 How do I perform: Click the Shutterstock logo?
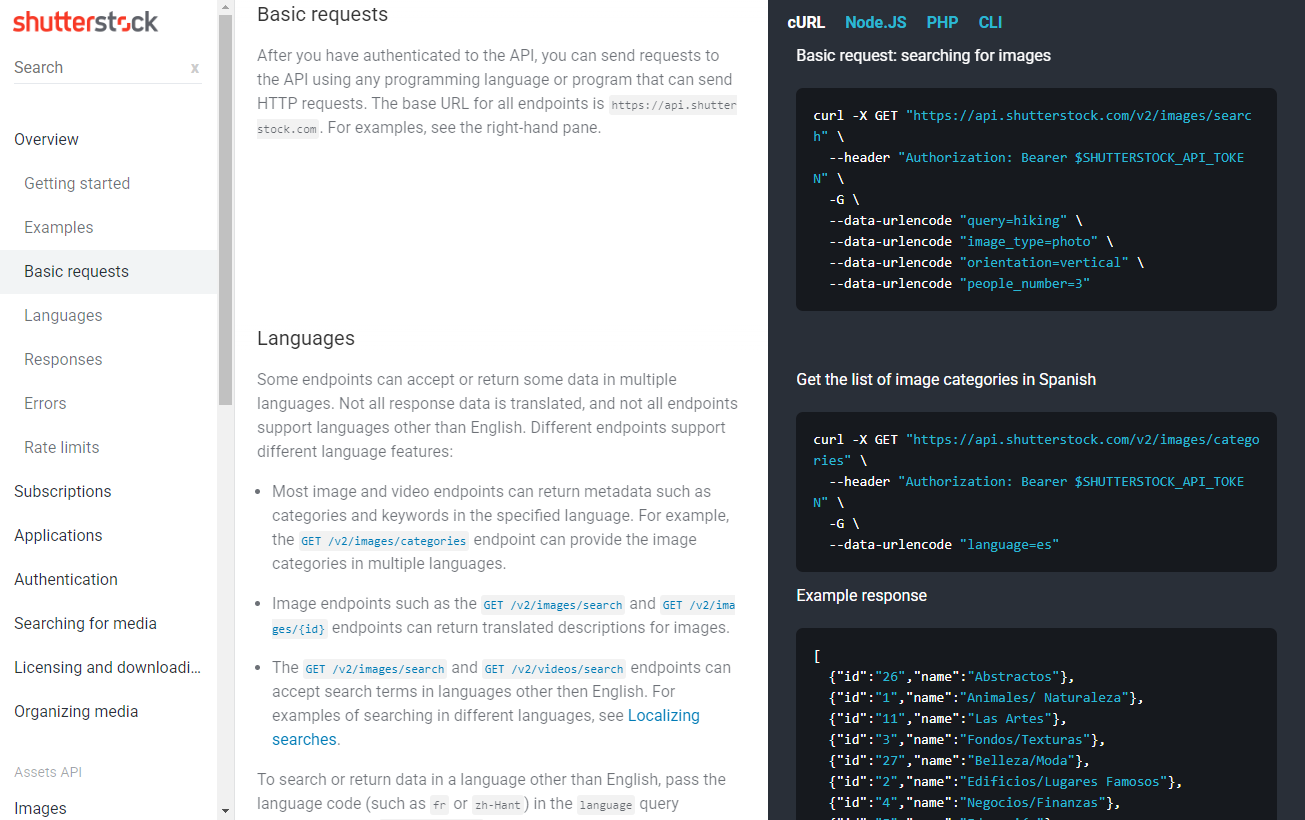tap(85, 21)
